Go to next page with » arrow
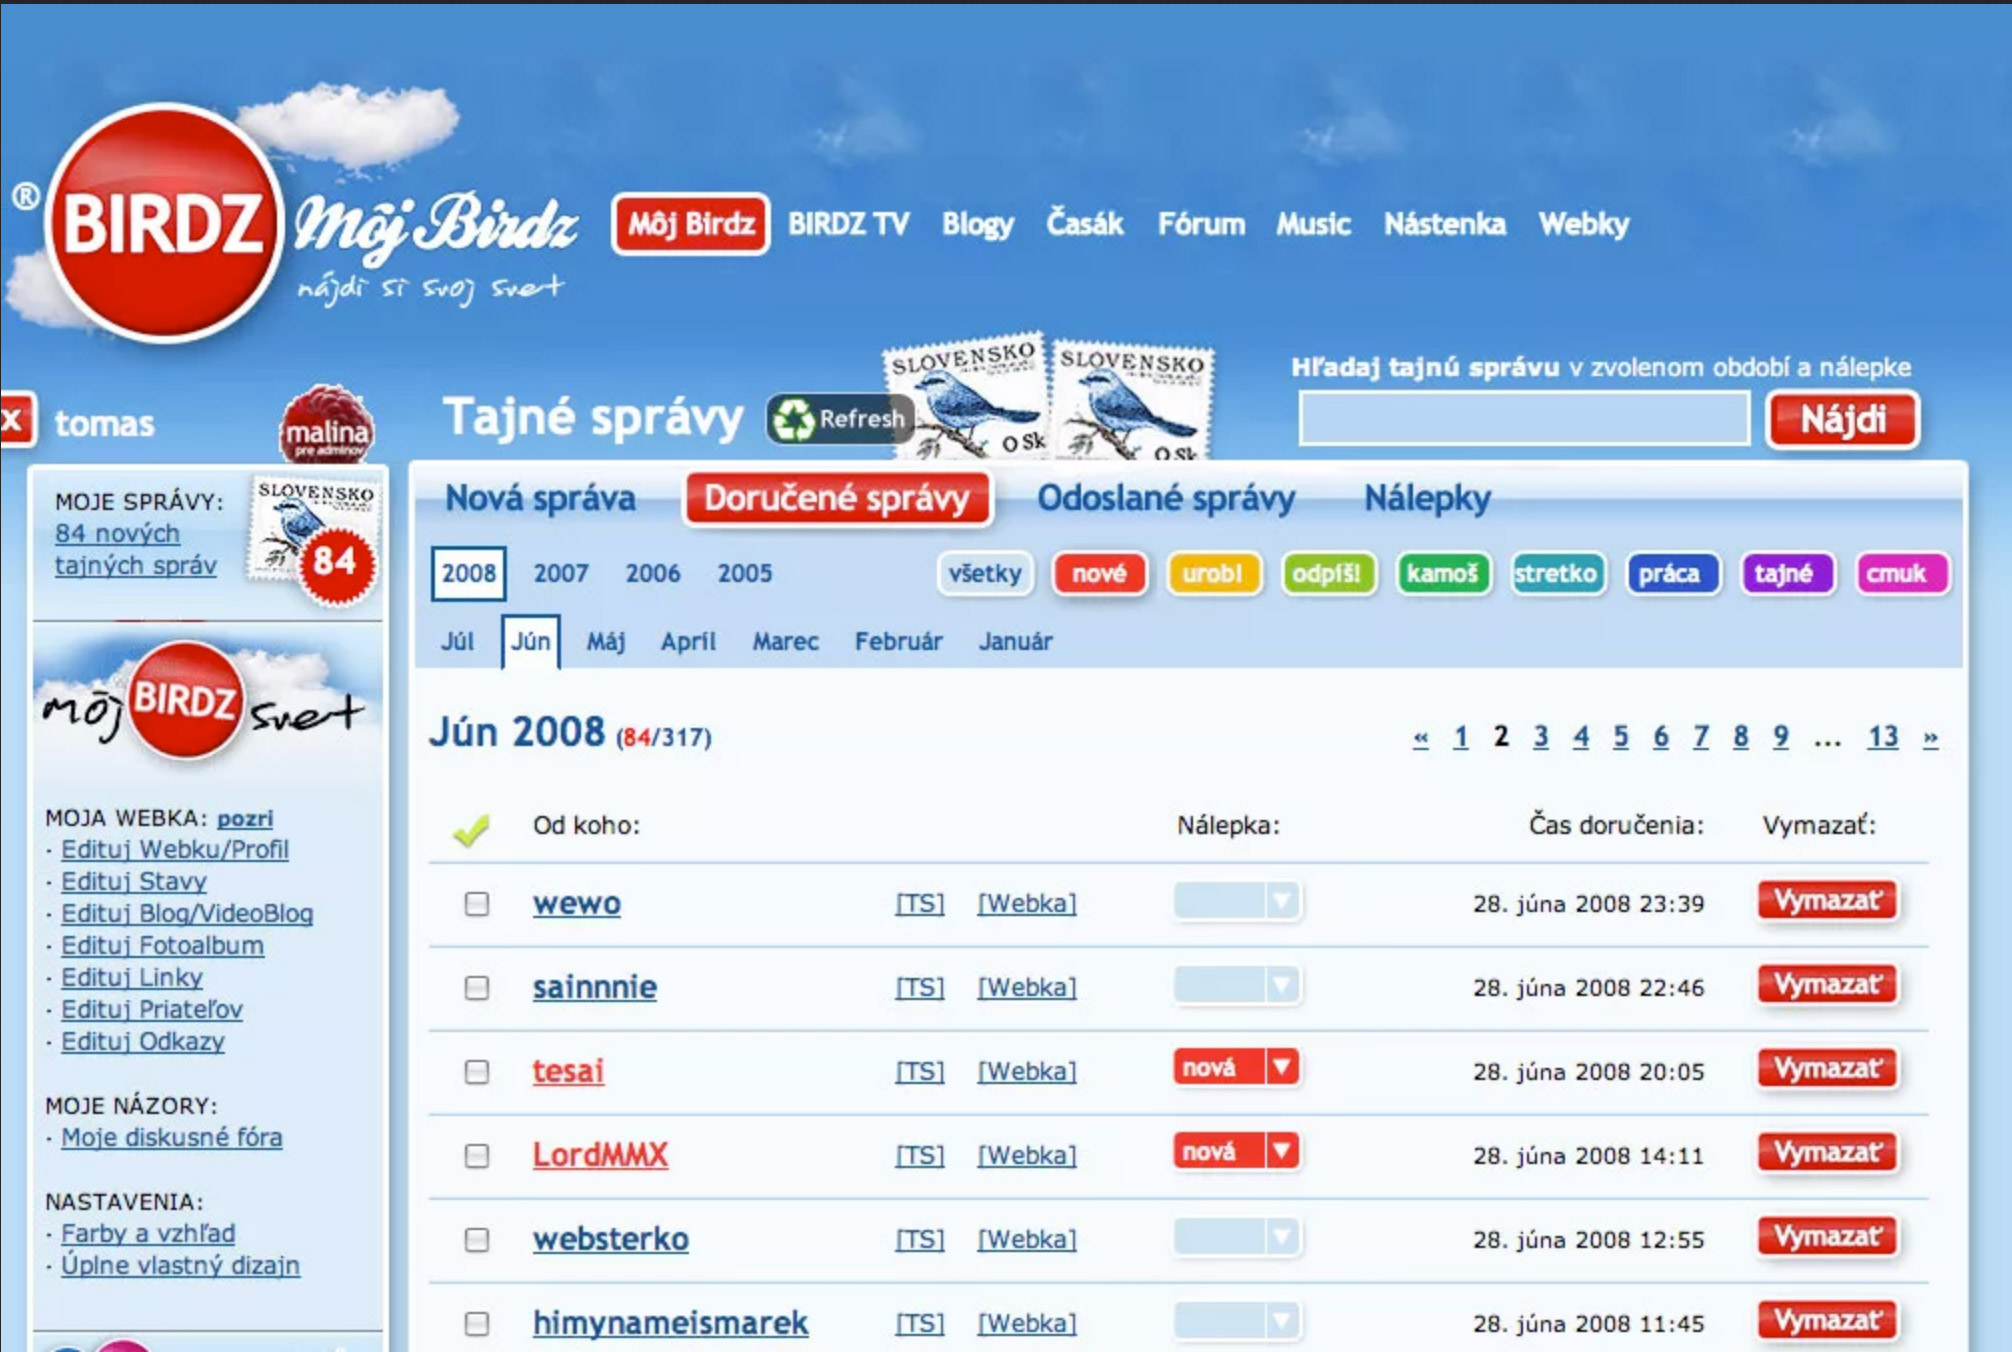 pos(1930,738)
